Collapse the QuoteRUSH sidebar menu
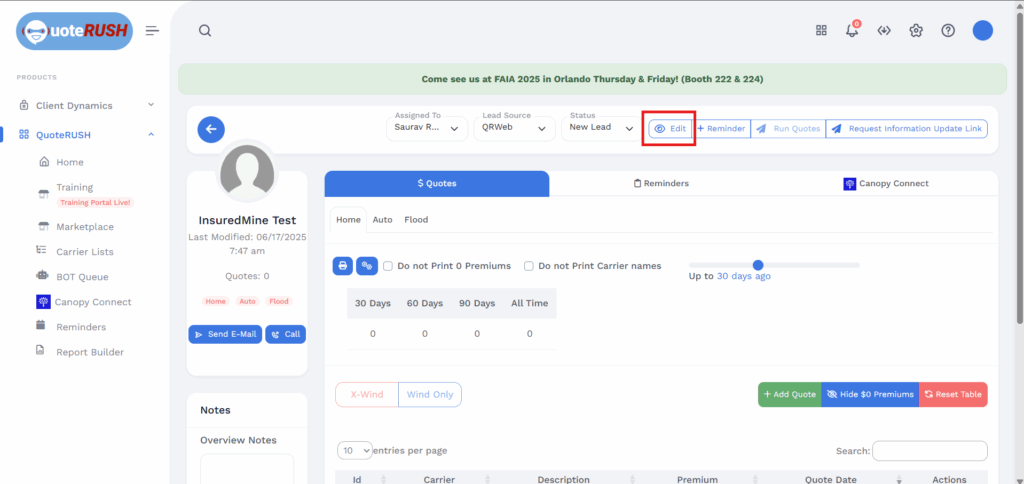The width and height of the screenshot is (1024, 484). pyautogui.click(x=86, y=135)
